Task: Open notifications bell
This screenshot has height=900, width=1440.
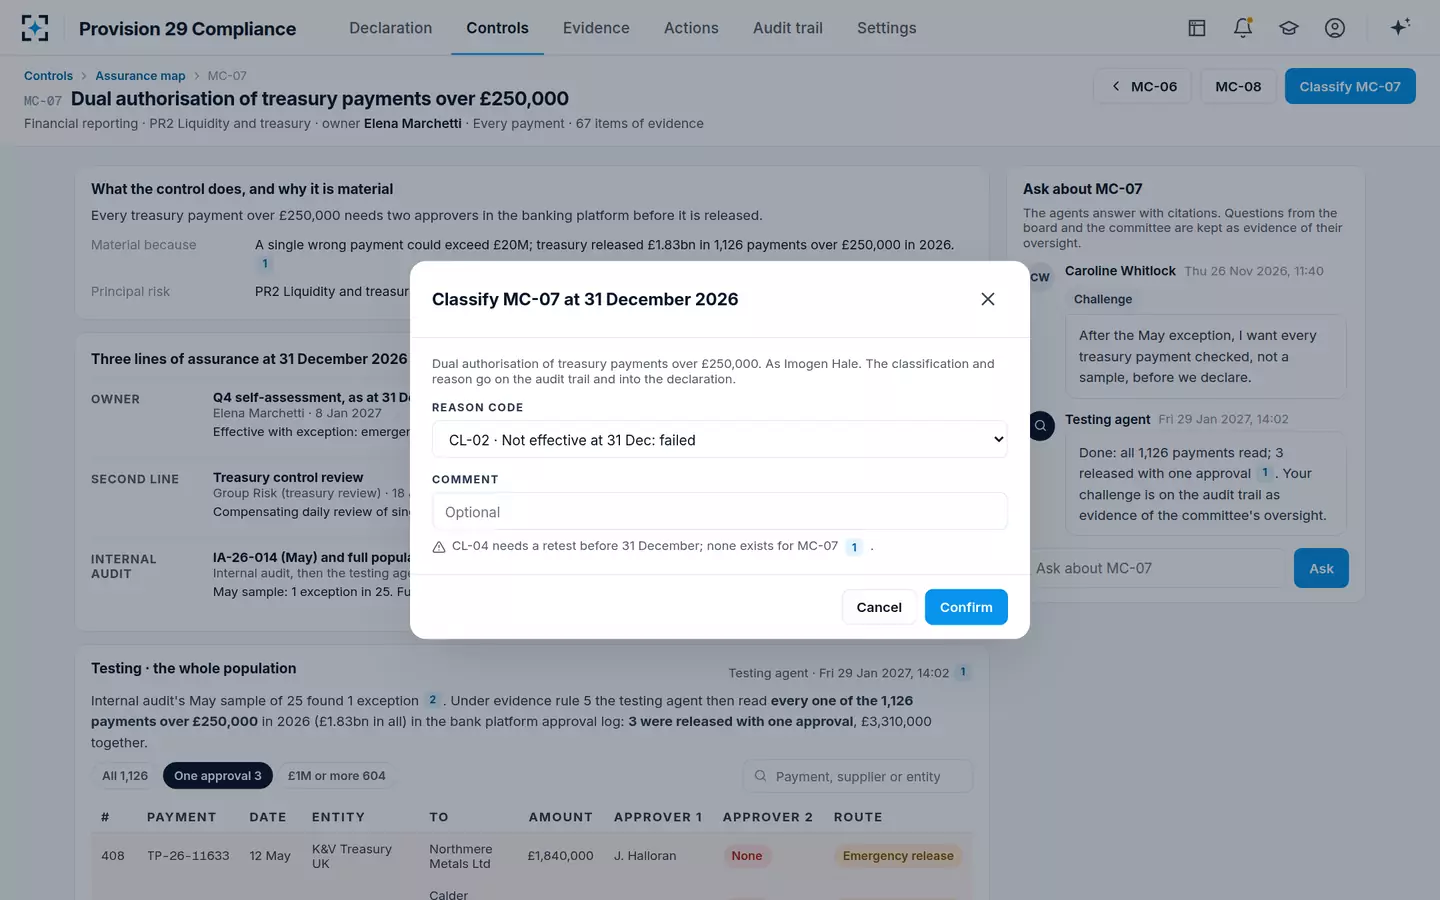Action: click(x=1243, y=28)
